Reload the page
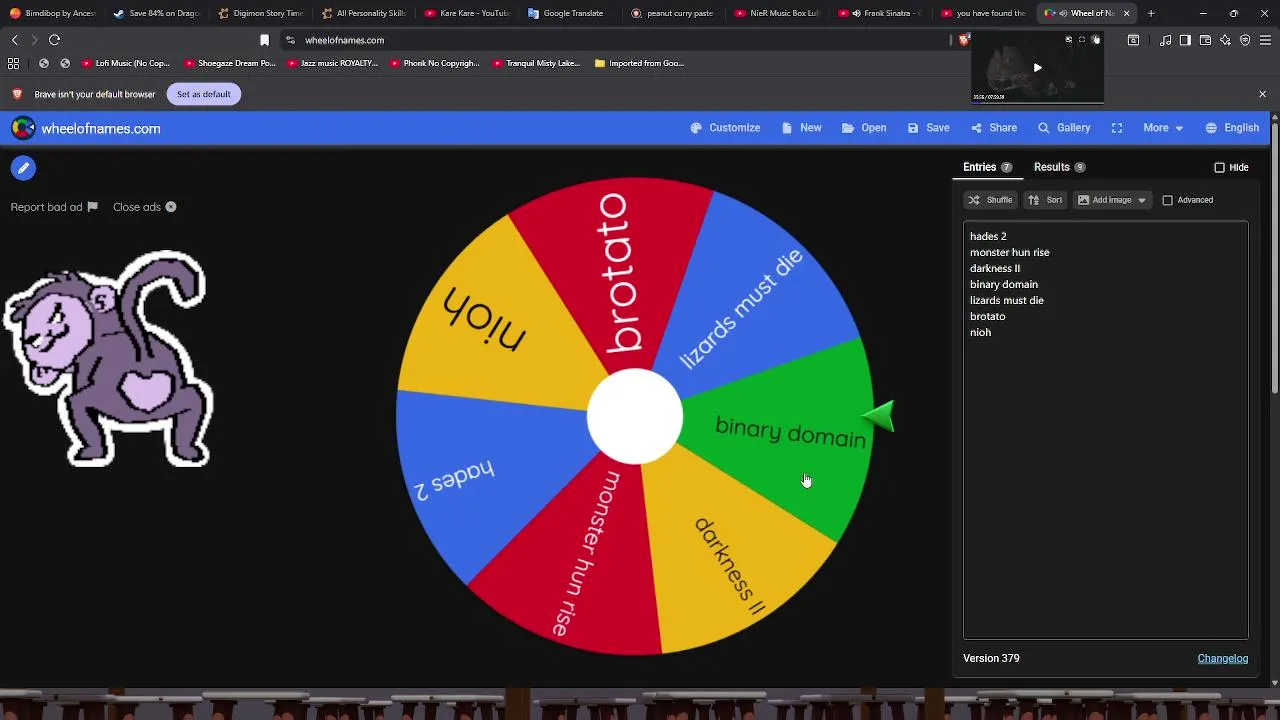Screen dimensions: 1280x720 click(x=54, y=40)
